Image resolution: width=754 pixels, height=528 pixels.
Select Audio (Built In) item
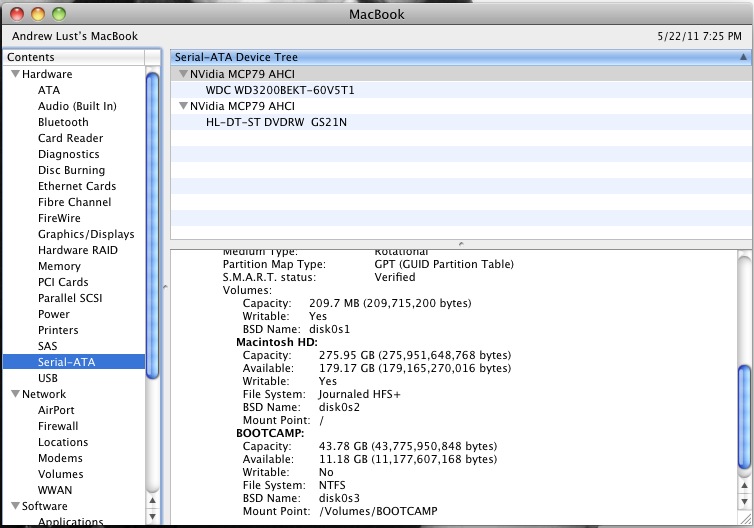pos(77,106)
